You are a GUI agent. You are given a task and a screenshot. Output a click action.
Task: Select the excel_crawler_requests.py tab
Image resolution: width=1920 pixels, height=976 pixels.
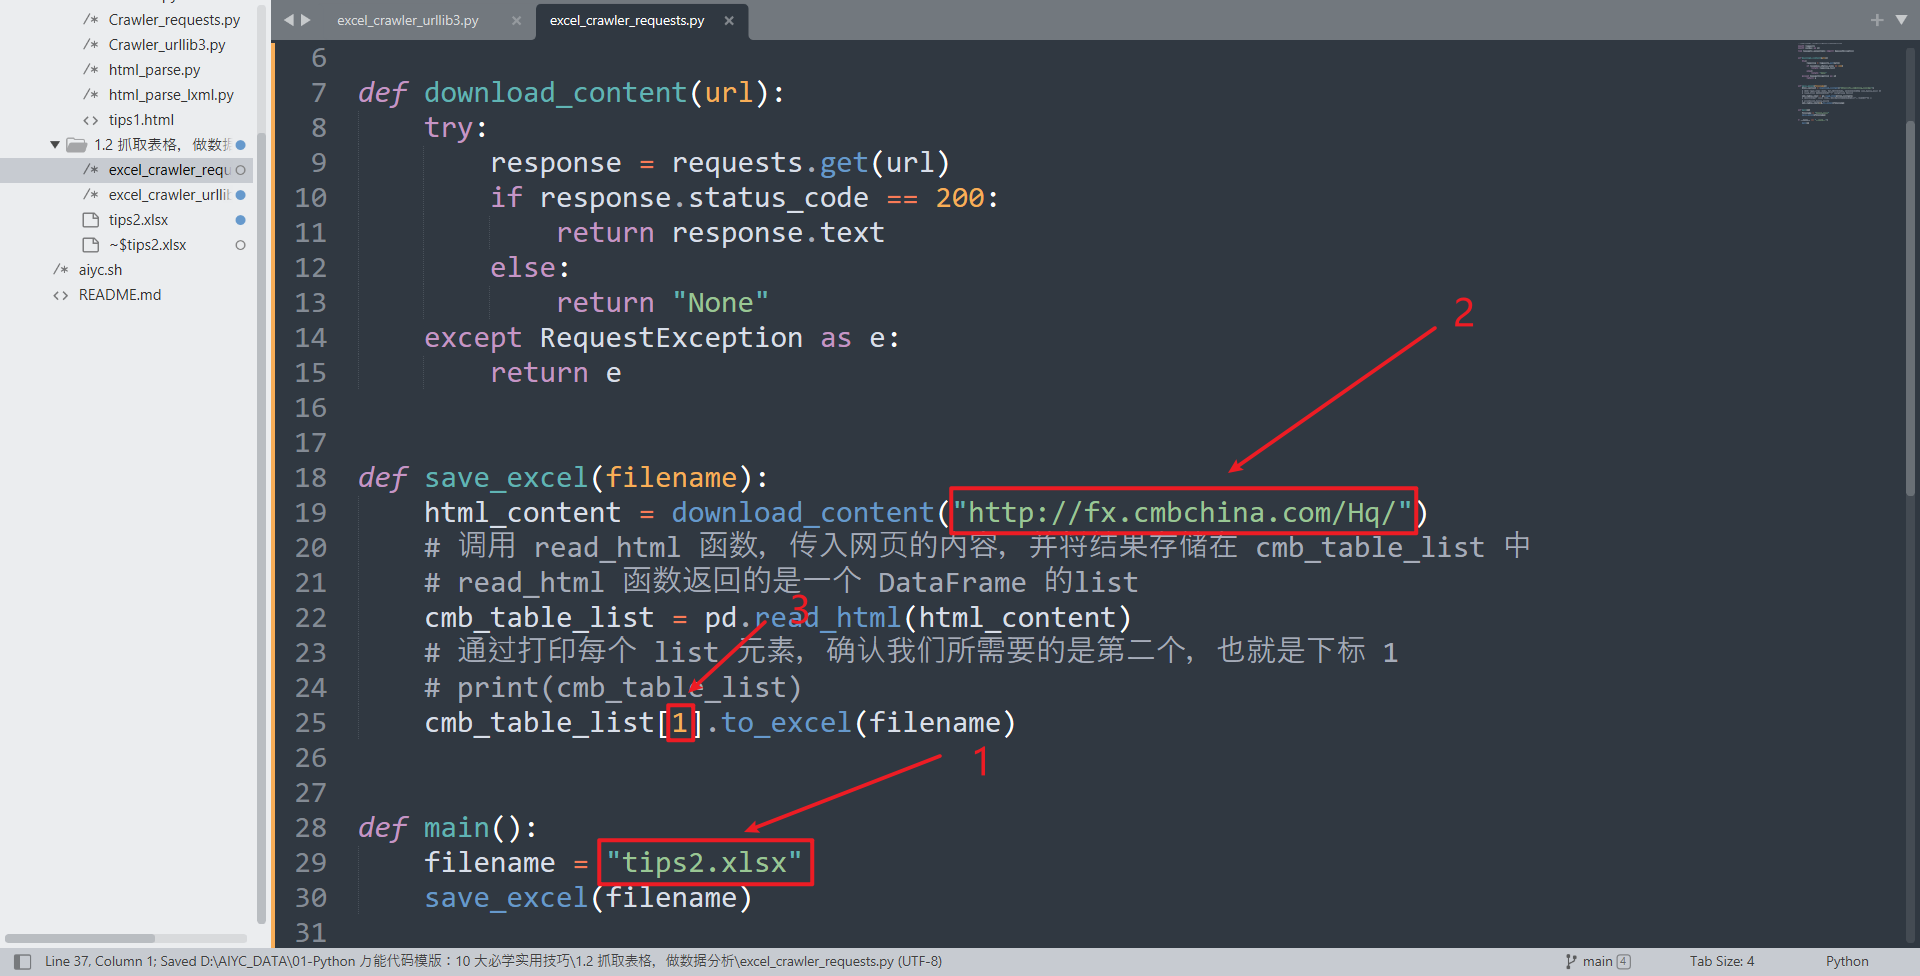tap(627, 20)
